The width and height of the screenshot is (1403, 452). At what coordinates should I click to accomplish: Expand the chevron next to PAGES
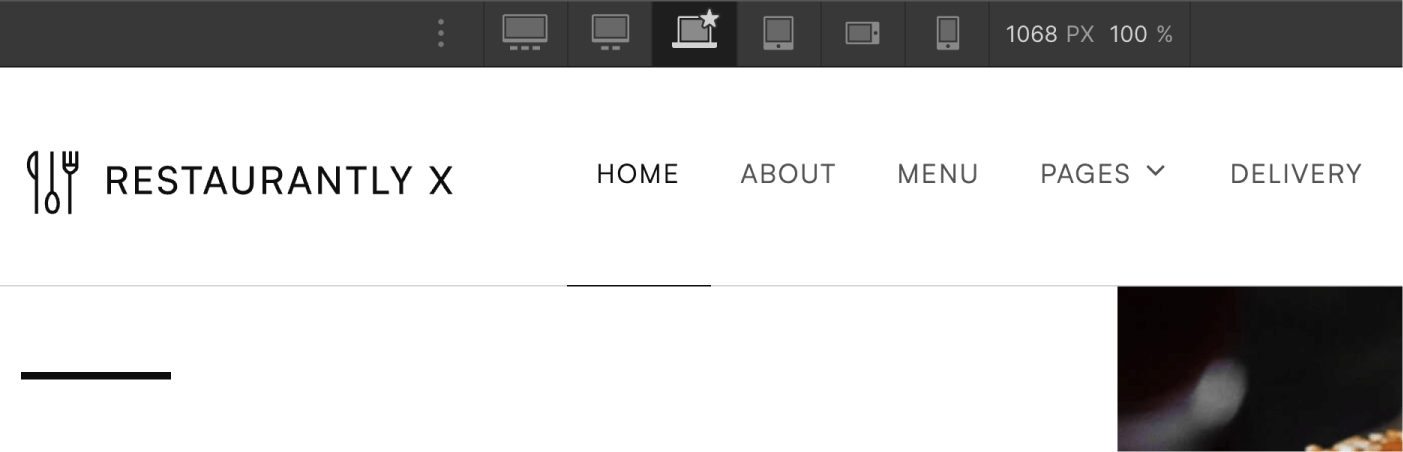pos(1155,171)
